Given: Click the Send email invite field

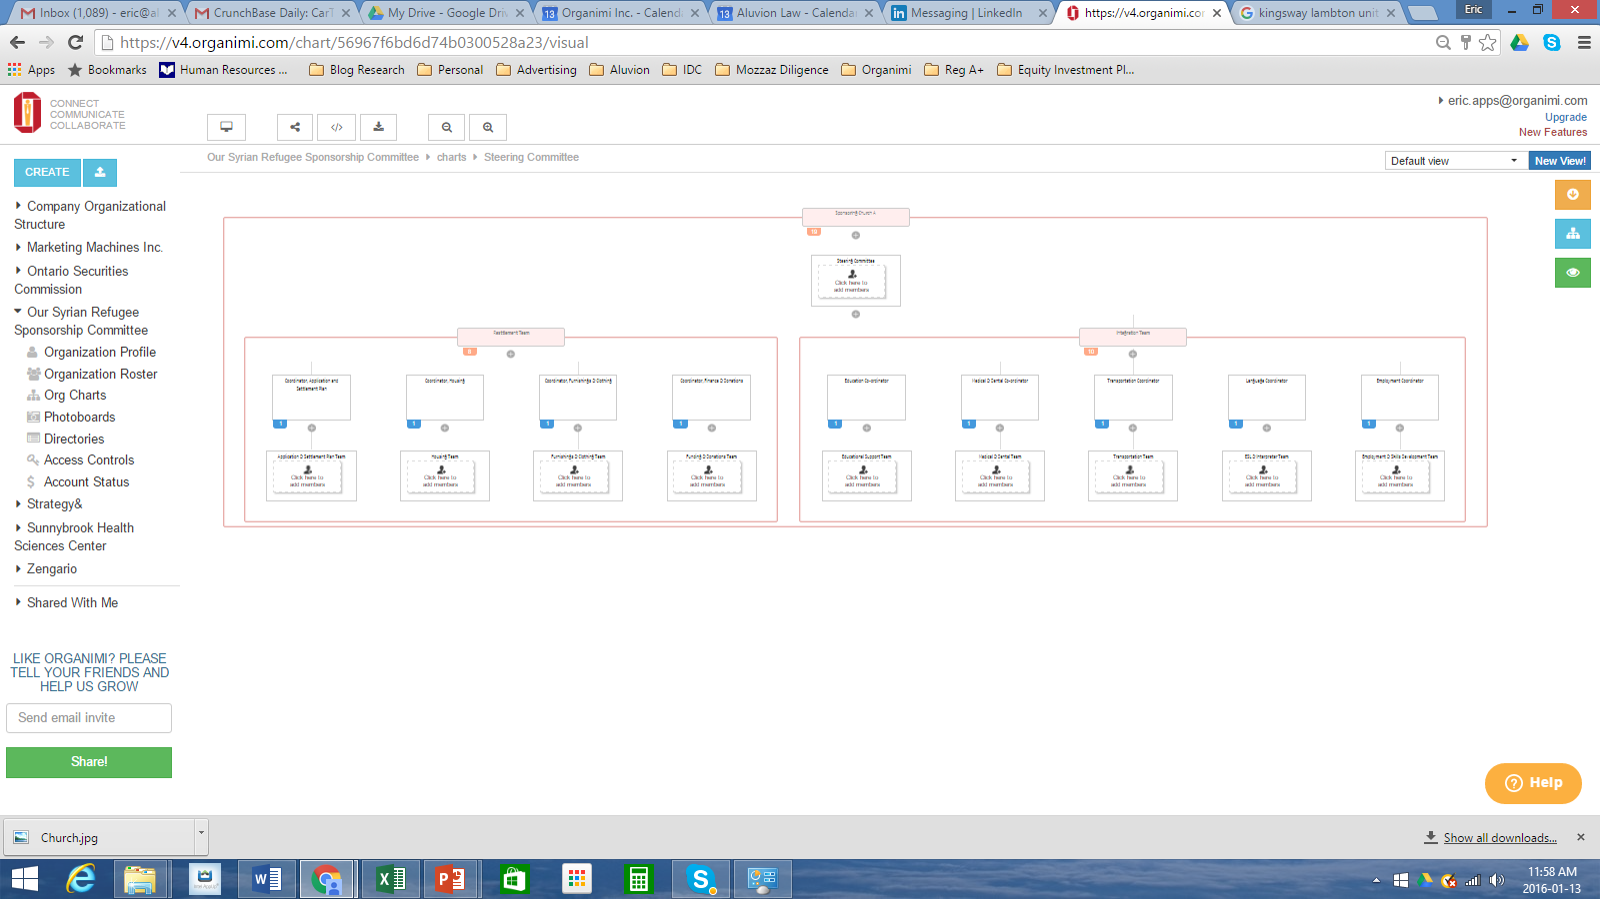Looking at the screenshot, I should click(89, 718).
